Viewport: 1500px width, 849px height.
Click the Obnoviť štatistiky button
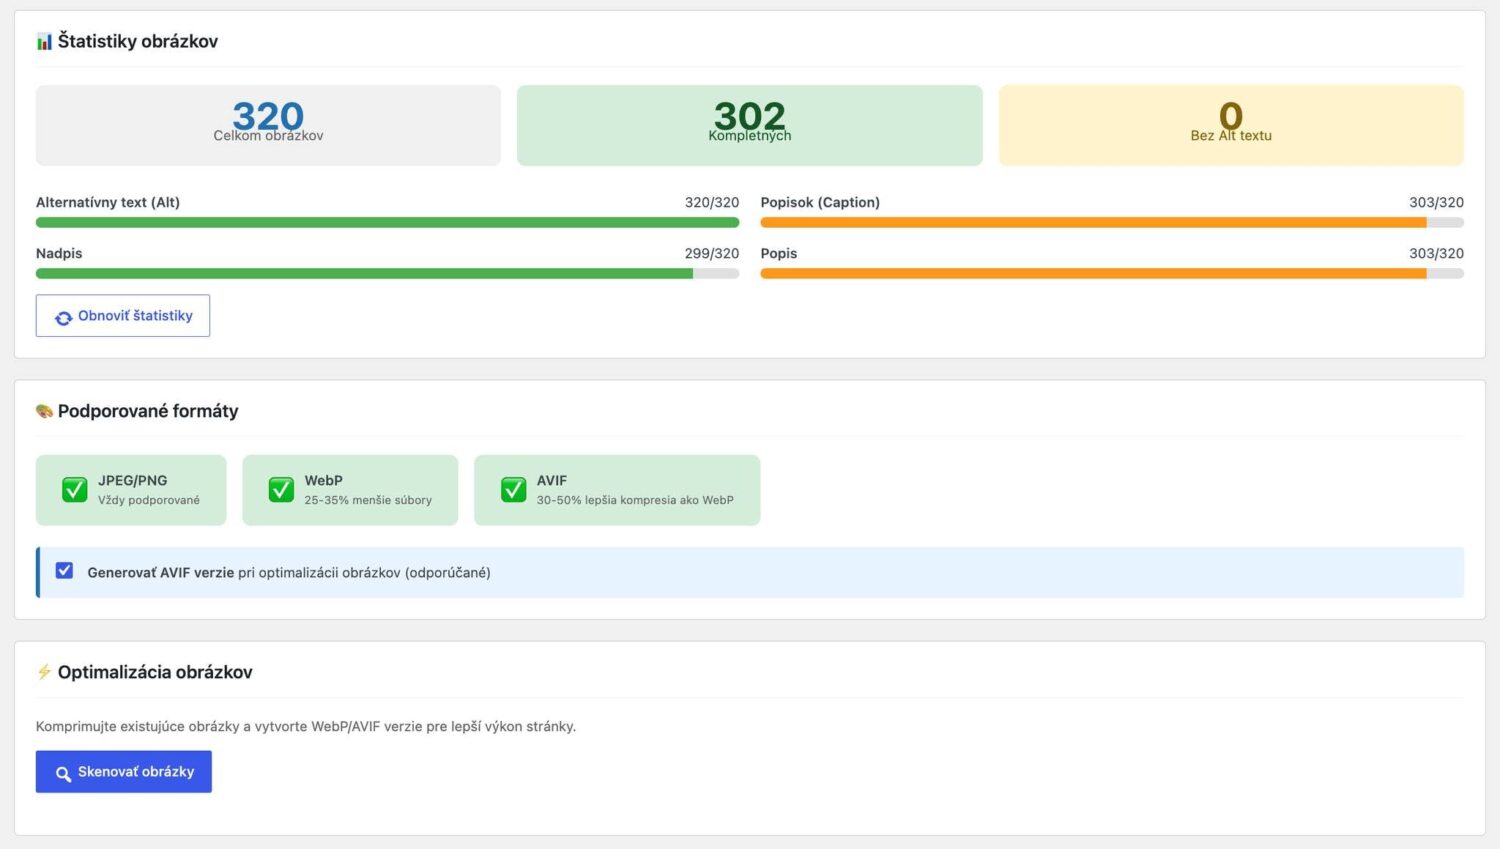click(123, 316)
